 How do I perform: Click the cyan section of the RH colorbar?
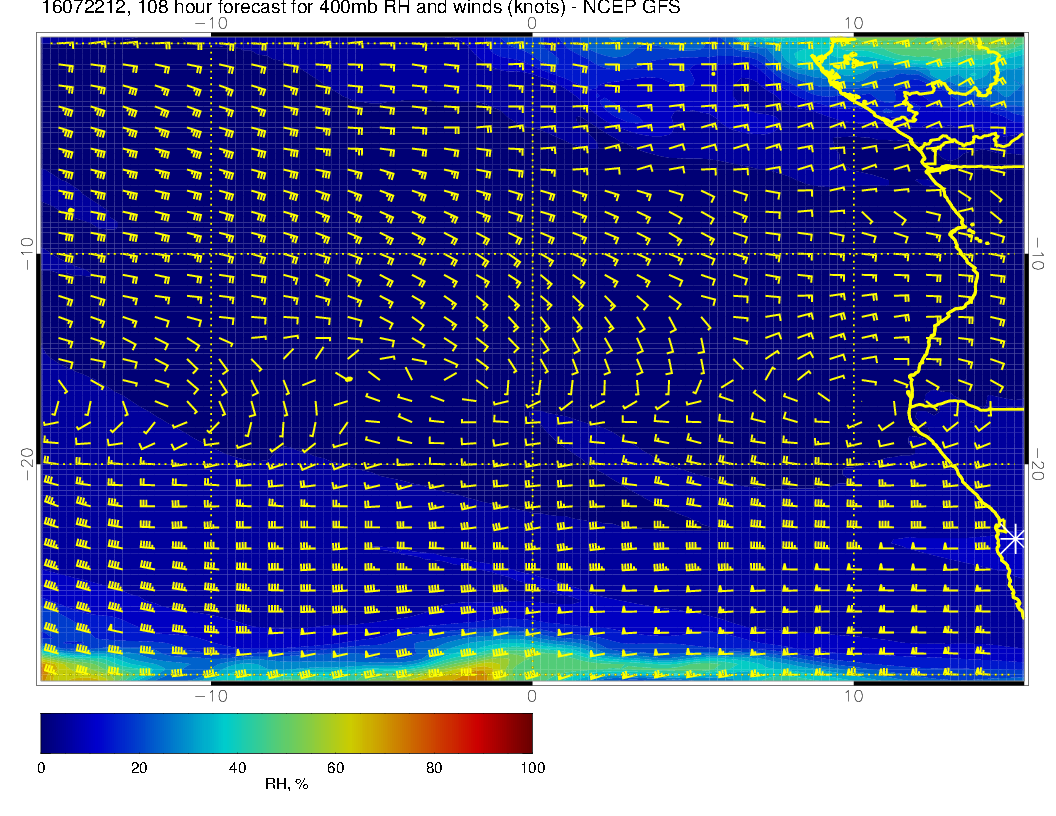coord(225,732)
